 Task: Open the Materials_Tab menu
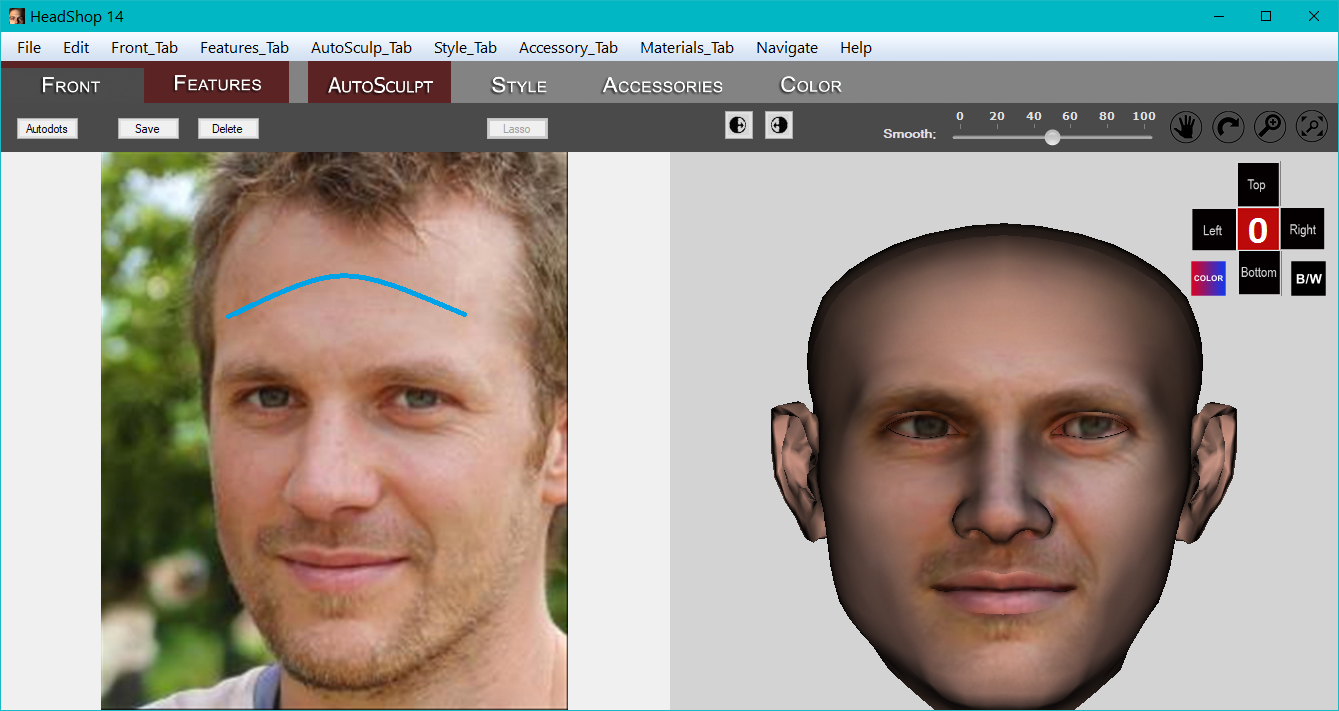click(687, 47)
